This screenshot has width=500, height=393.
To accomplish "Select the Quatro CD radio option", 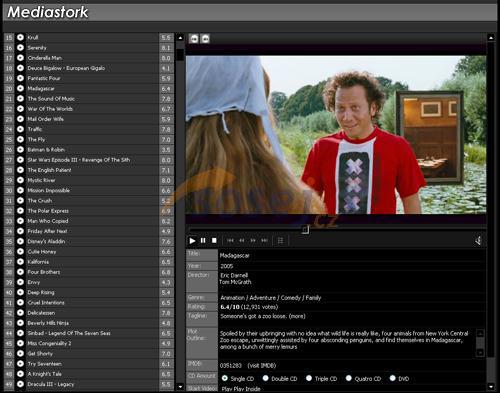I will pos(349,378).
